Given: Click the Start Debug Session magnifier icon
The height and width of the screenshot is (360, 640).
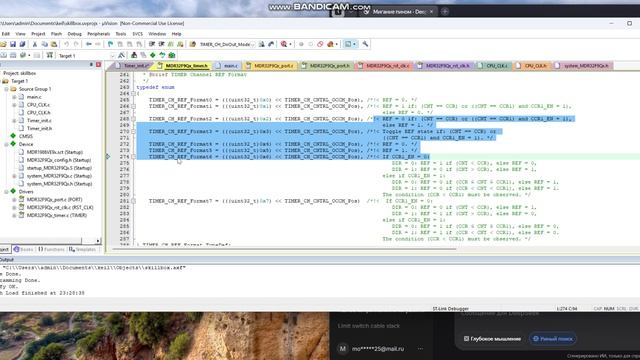Looking at the screenshot, I should coord(284,44).
